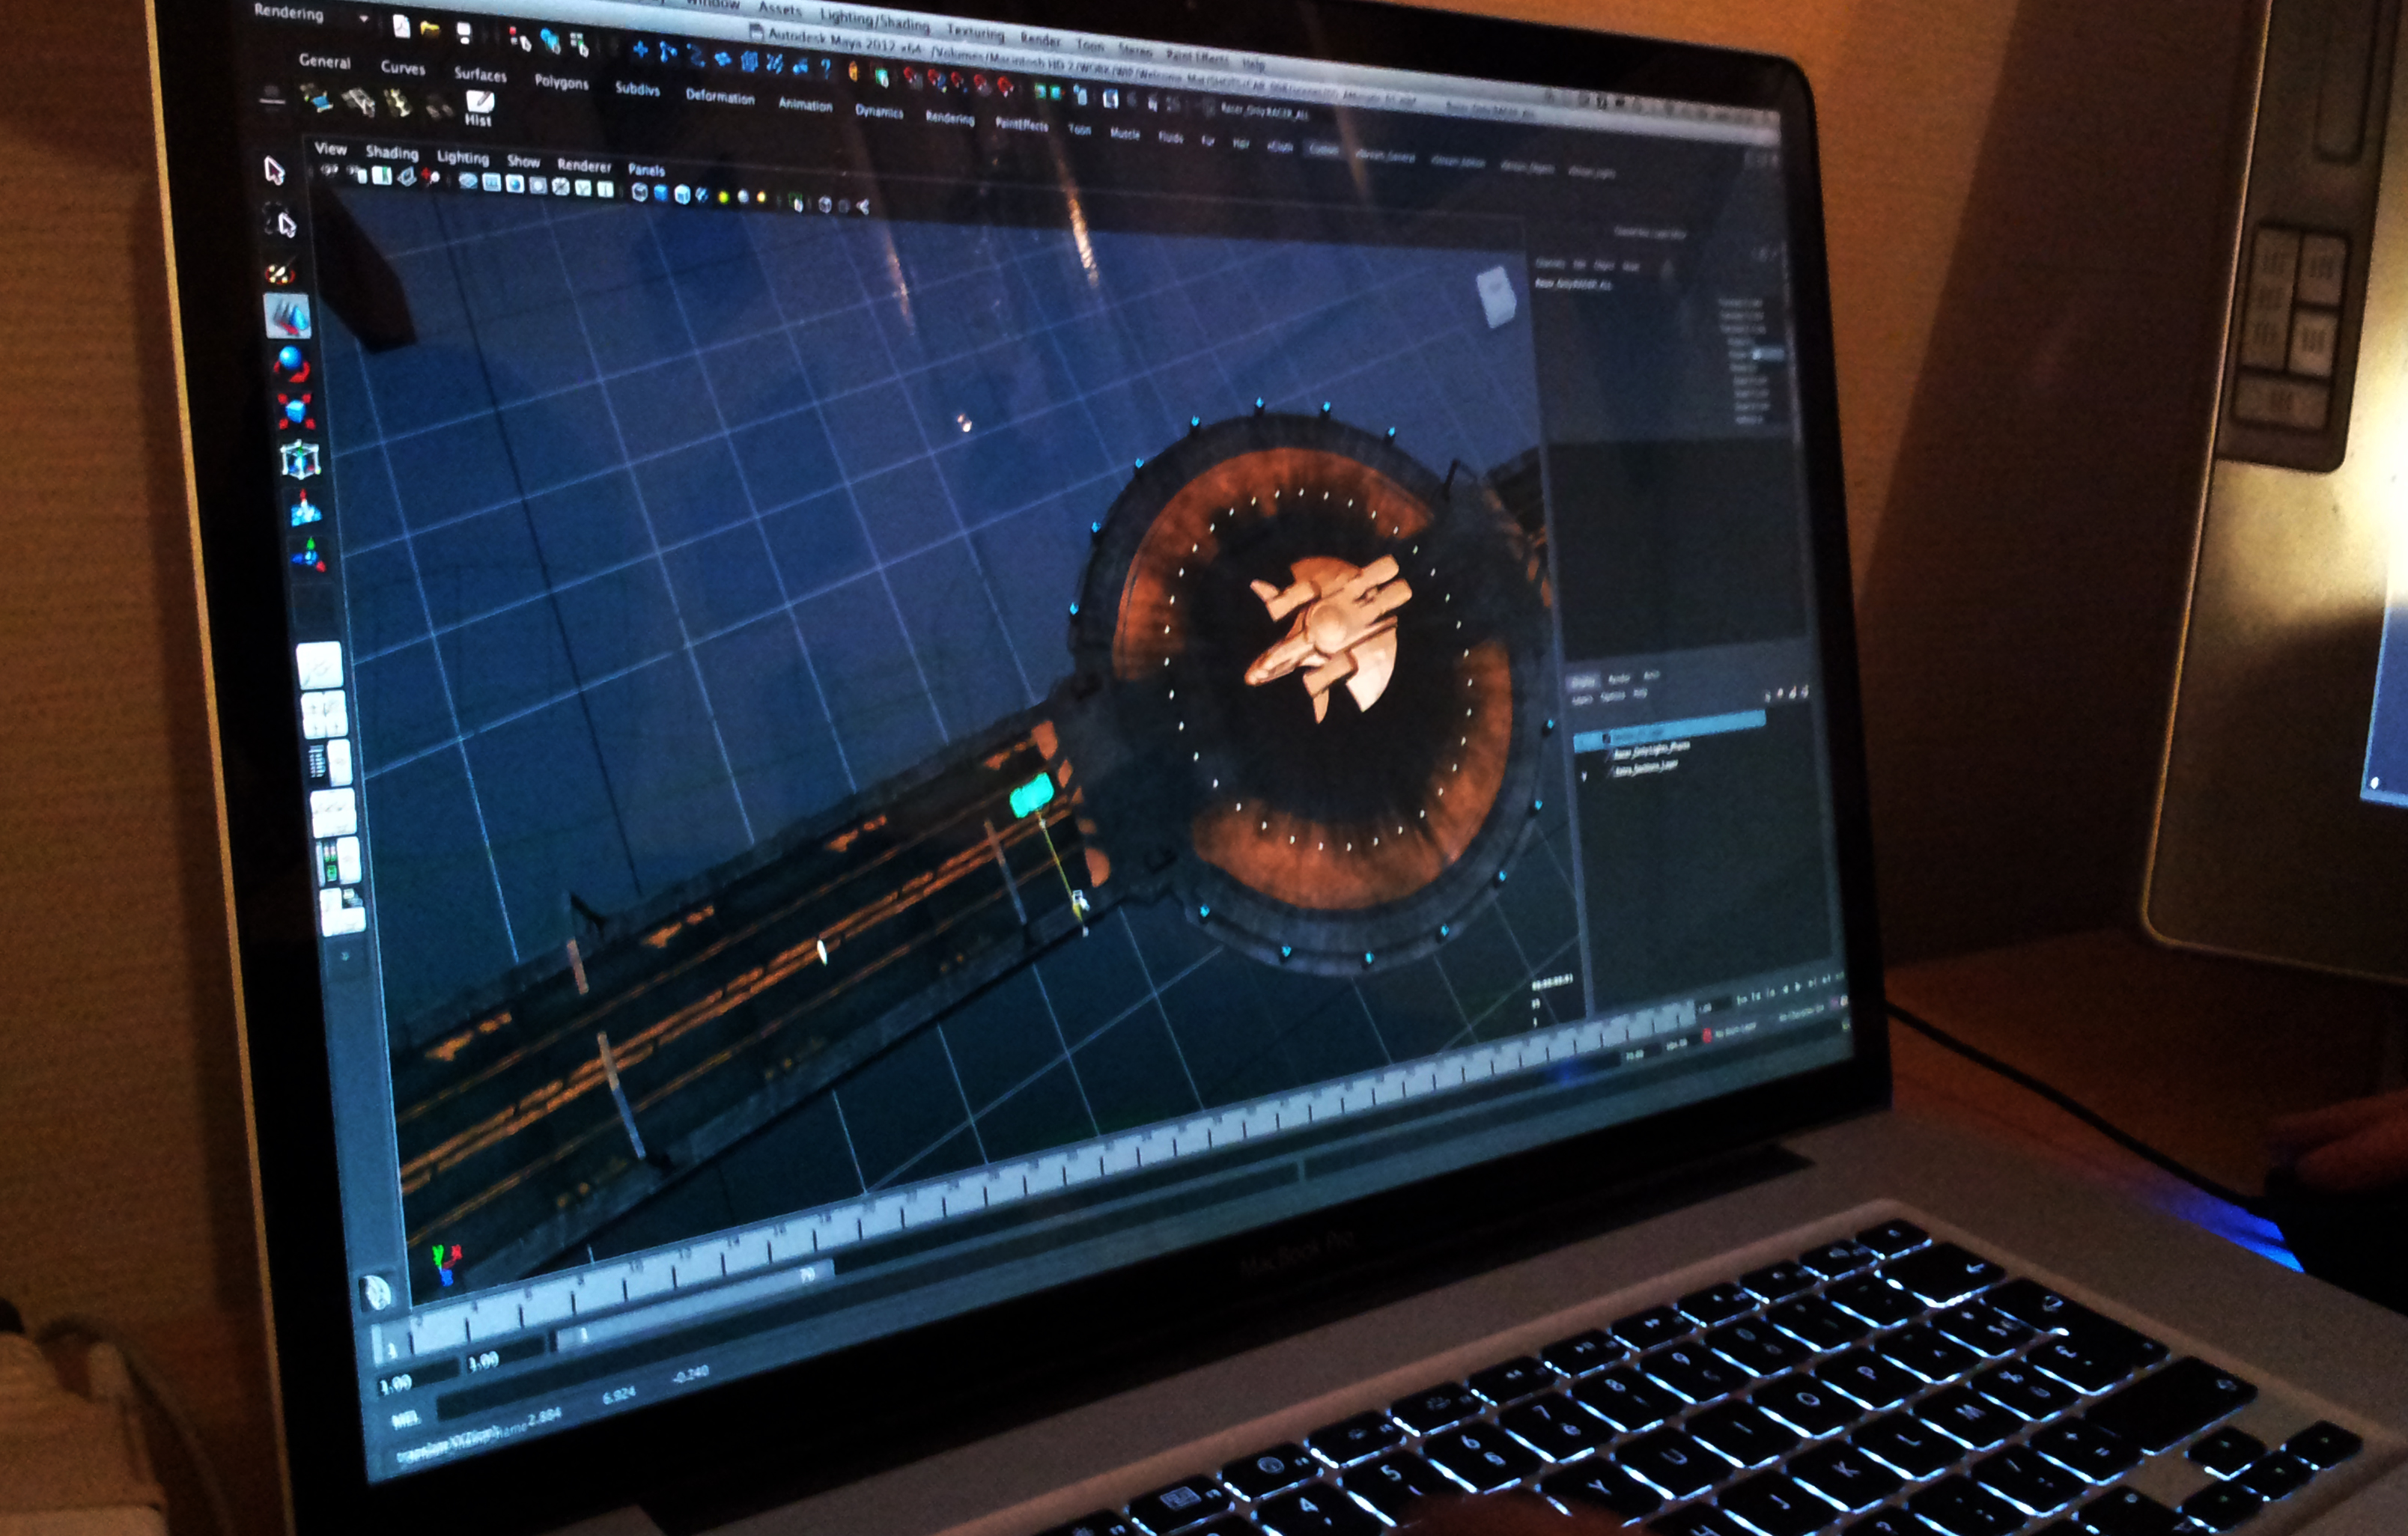Open the Assets main menu
2408x1536 pixels.
779,9
